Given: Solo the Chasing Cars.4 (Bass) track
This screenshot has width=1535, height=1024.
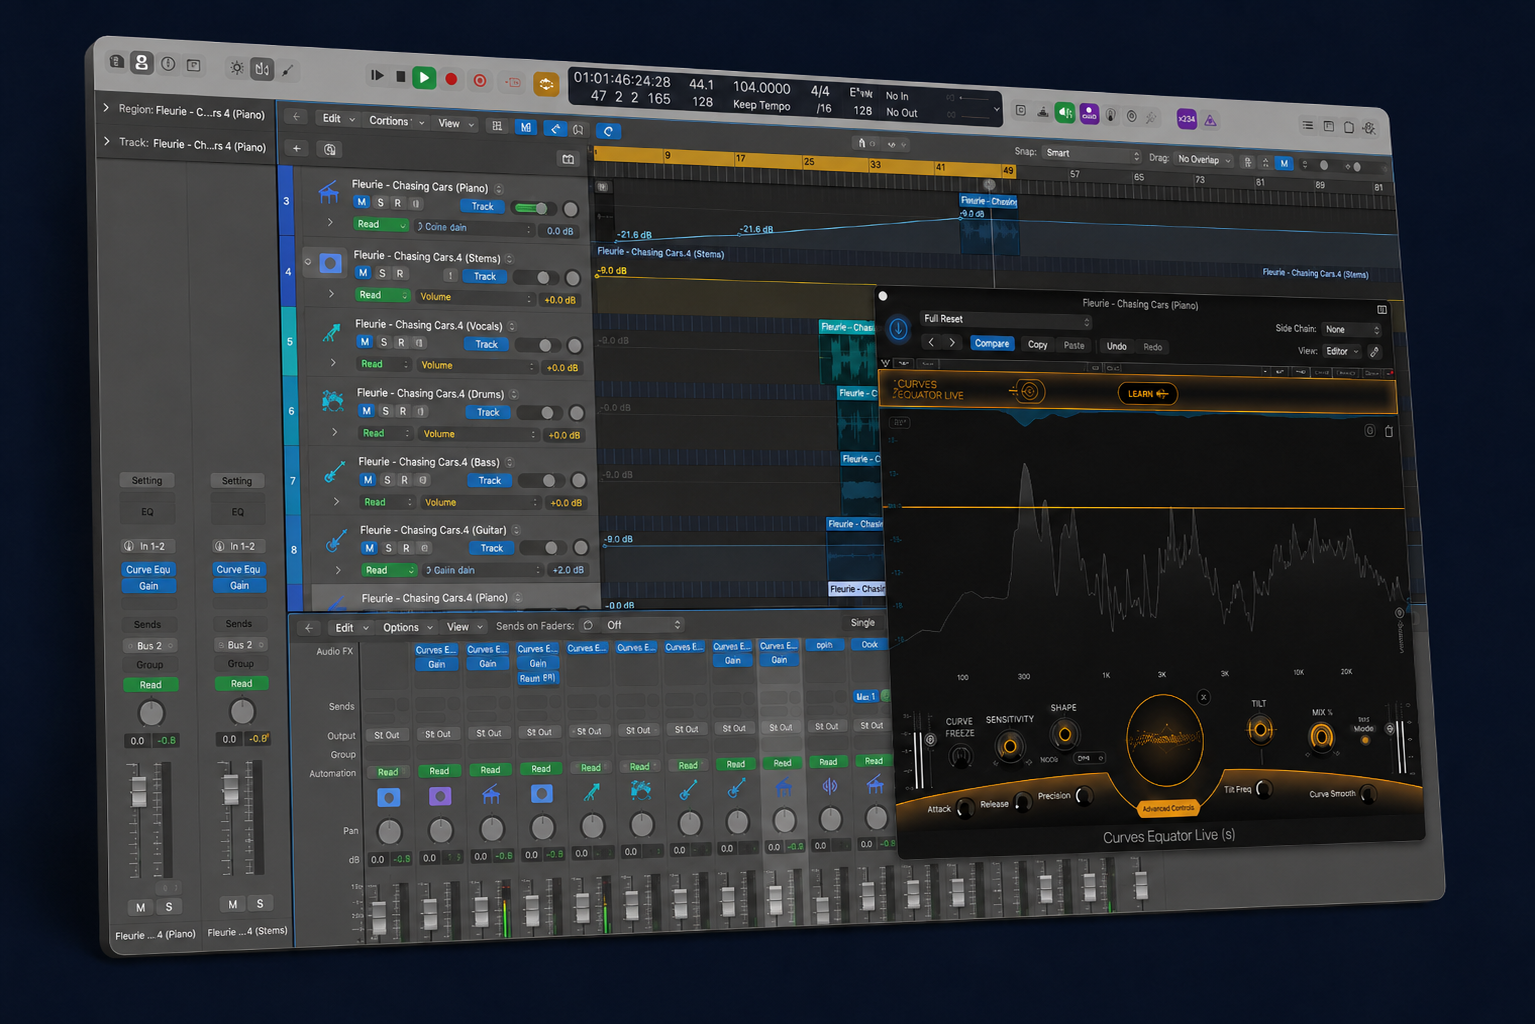Looking at the screenshot, I should (387, 480).
